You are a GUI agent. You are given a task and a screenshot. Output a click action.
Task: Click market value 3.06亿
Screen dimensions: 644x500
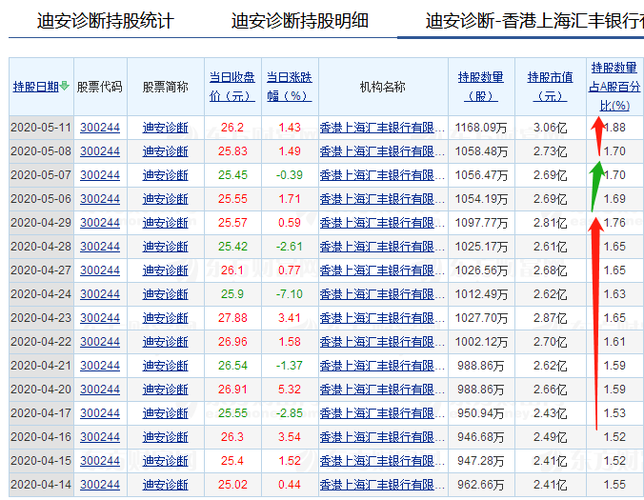(x=550, y=127)
